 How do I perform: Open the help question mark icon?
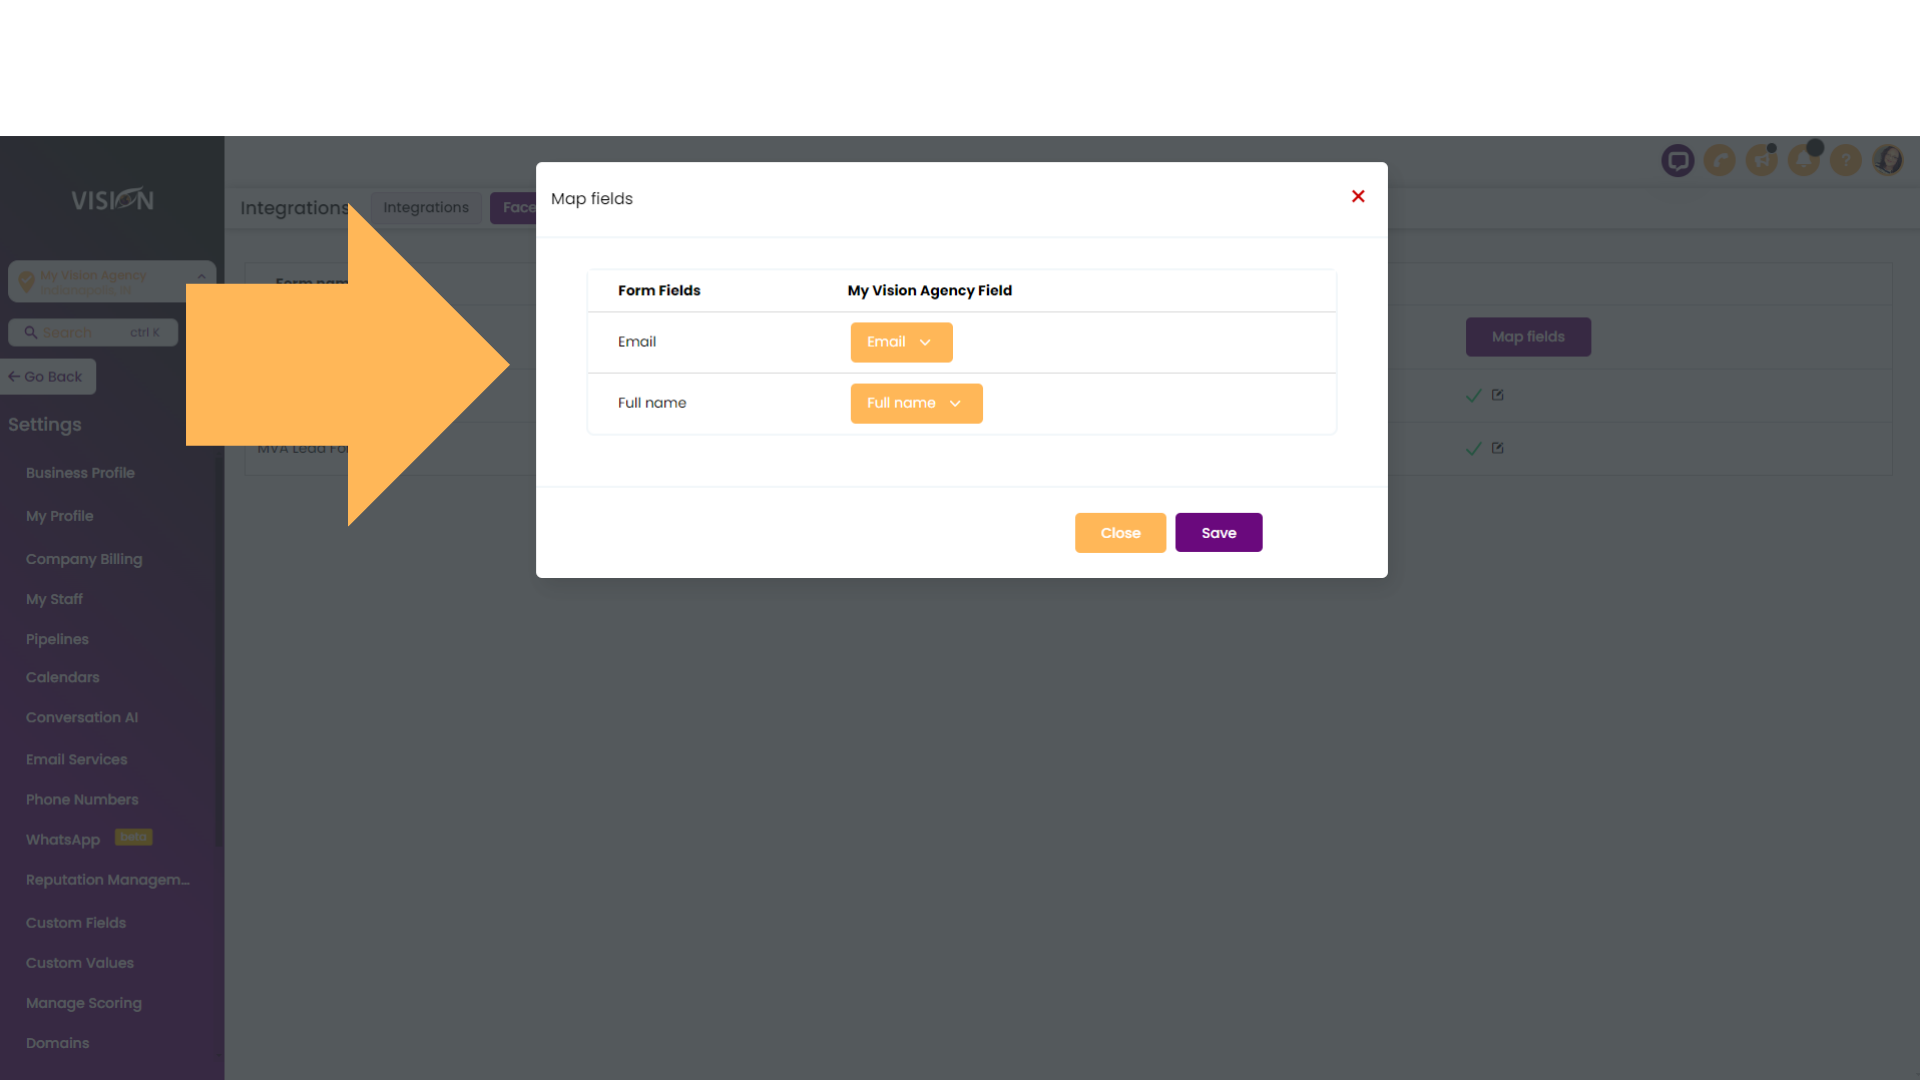pos(1846,160)
